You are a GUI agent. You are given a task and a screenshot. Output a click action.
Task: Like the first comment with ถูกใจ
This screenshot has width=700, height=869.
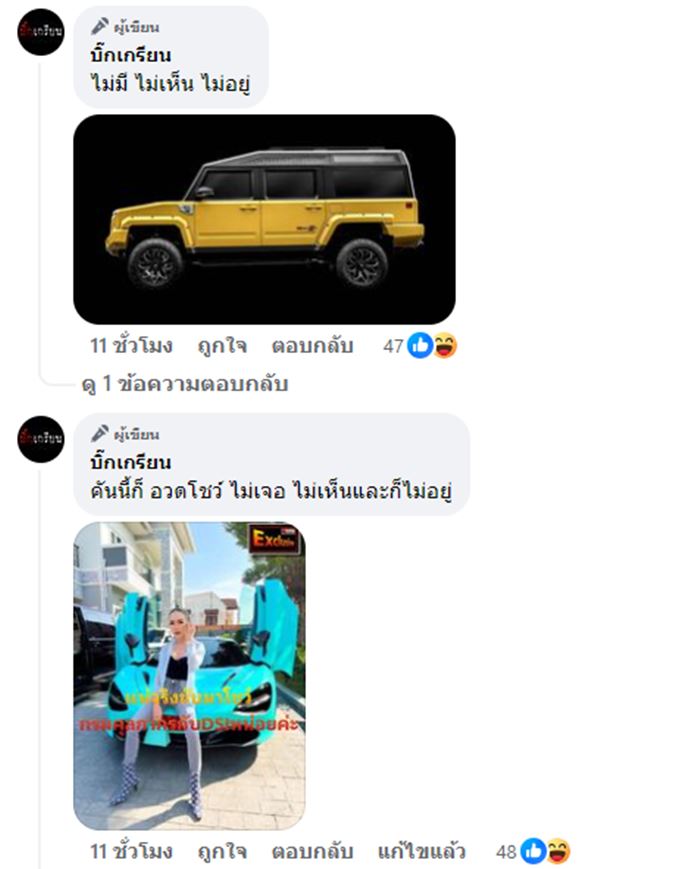coord(222,346)
